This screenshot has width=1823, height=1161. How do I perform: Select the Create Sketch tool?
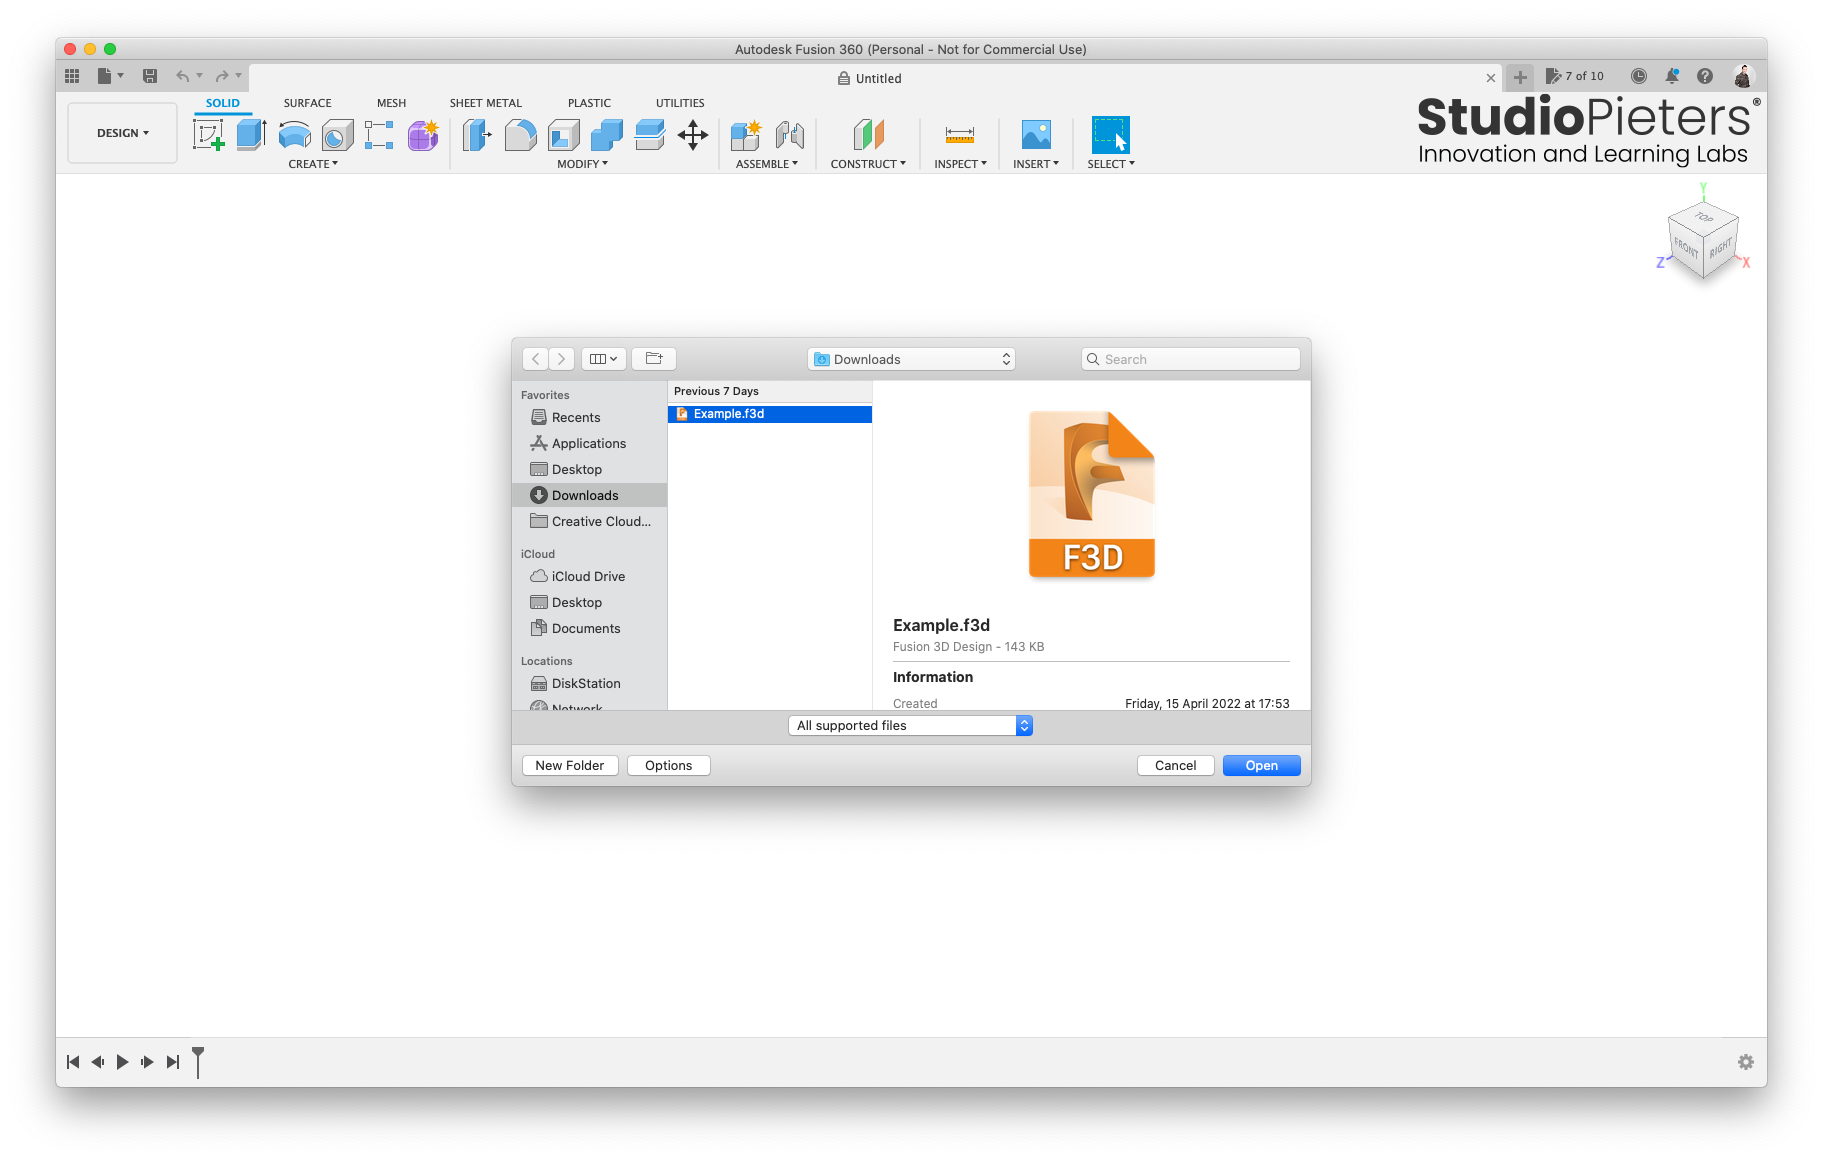coord(209,135)
